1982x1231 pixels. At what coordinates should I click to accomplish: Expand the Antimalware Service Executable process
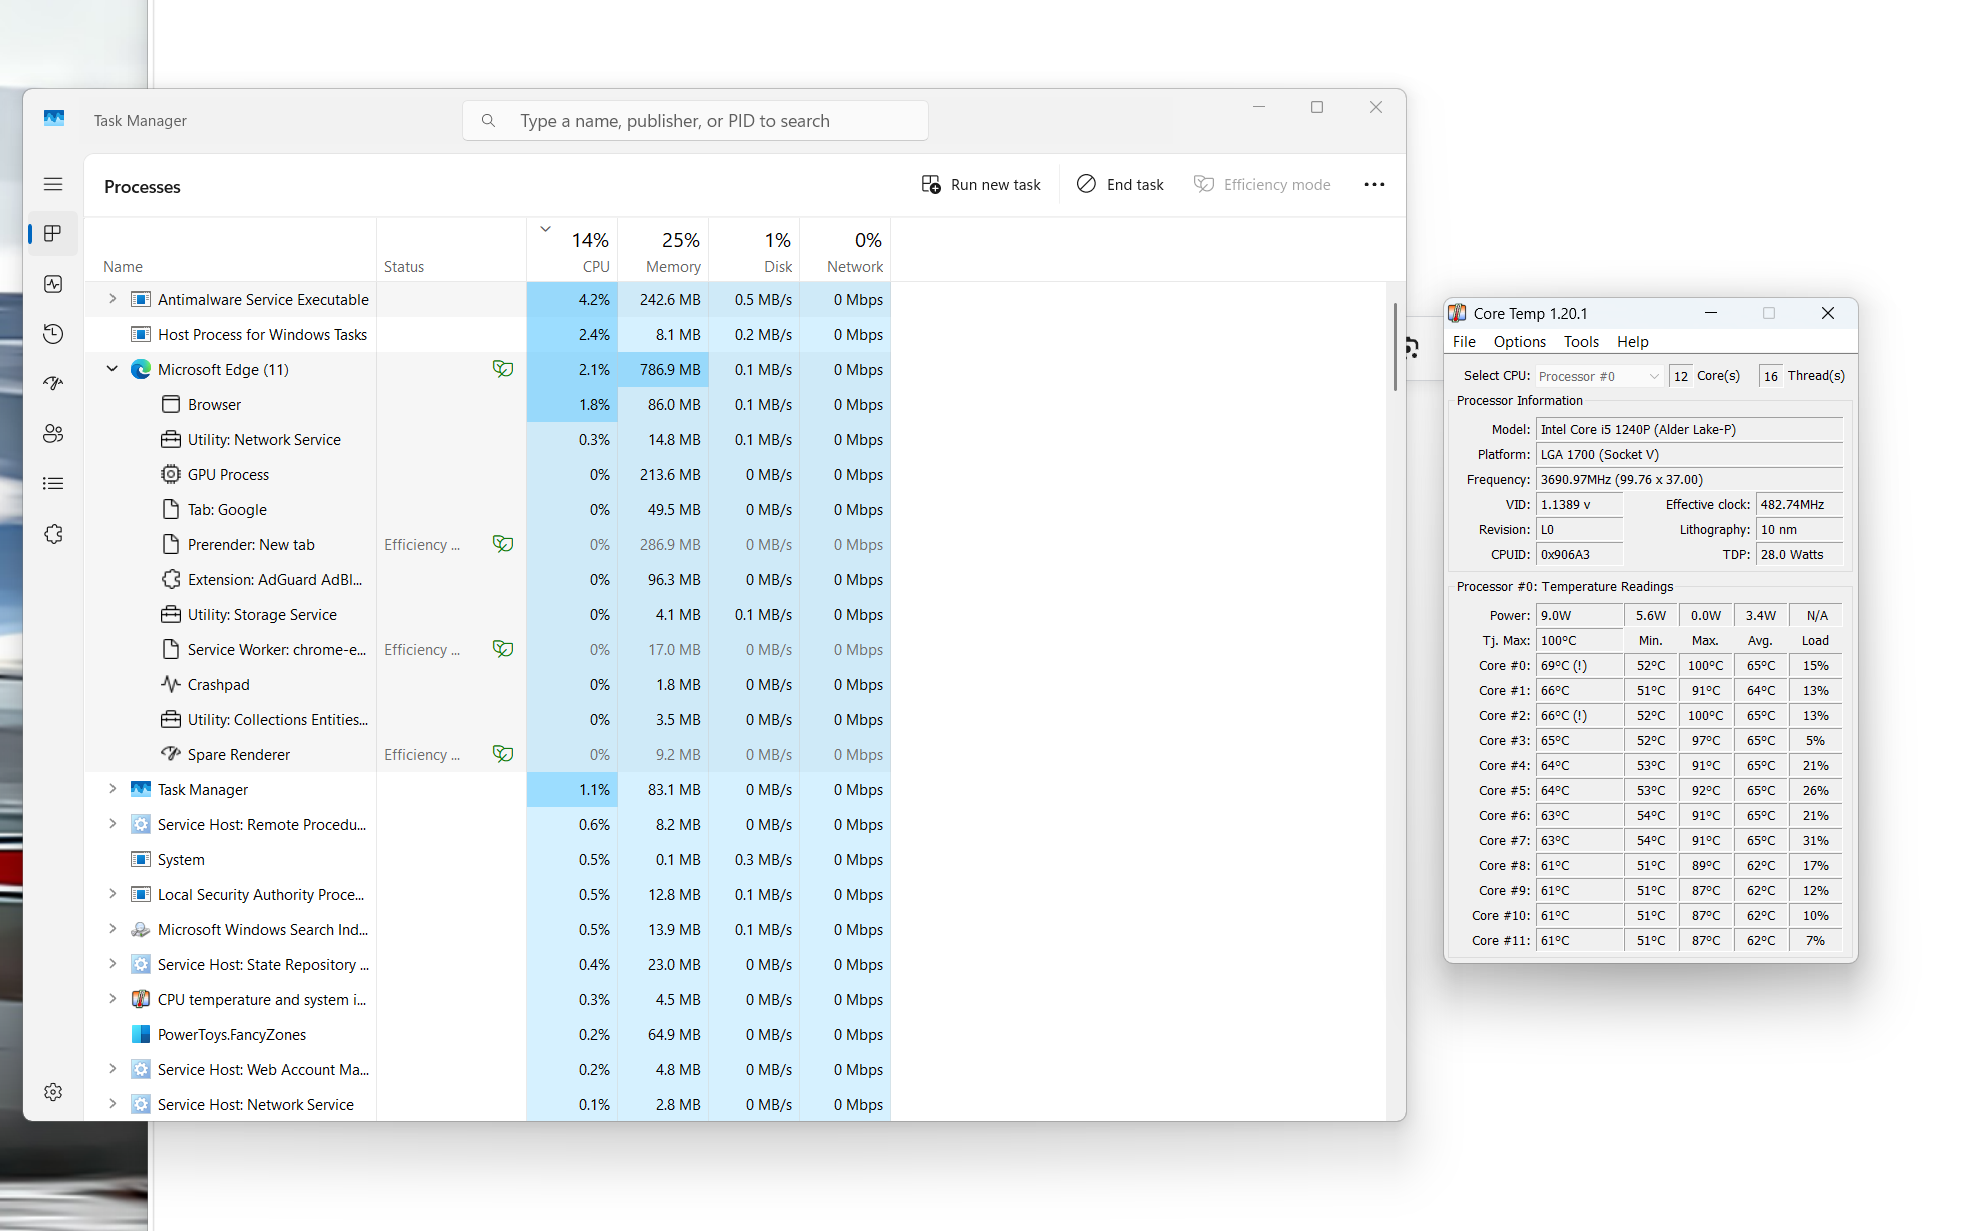tap(112, 299)
